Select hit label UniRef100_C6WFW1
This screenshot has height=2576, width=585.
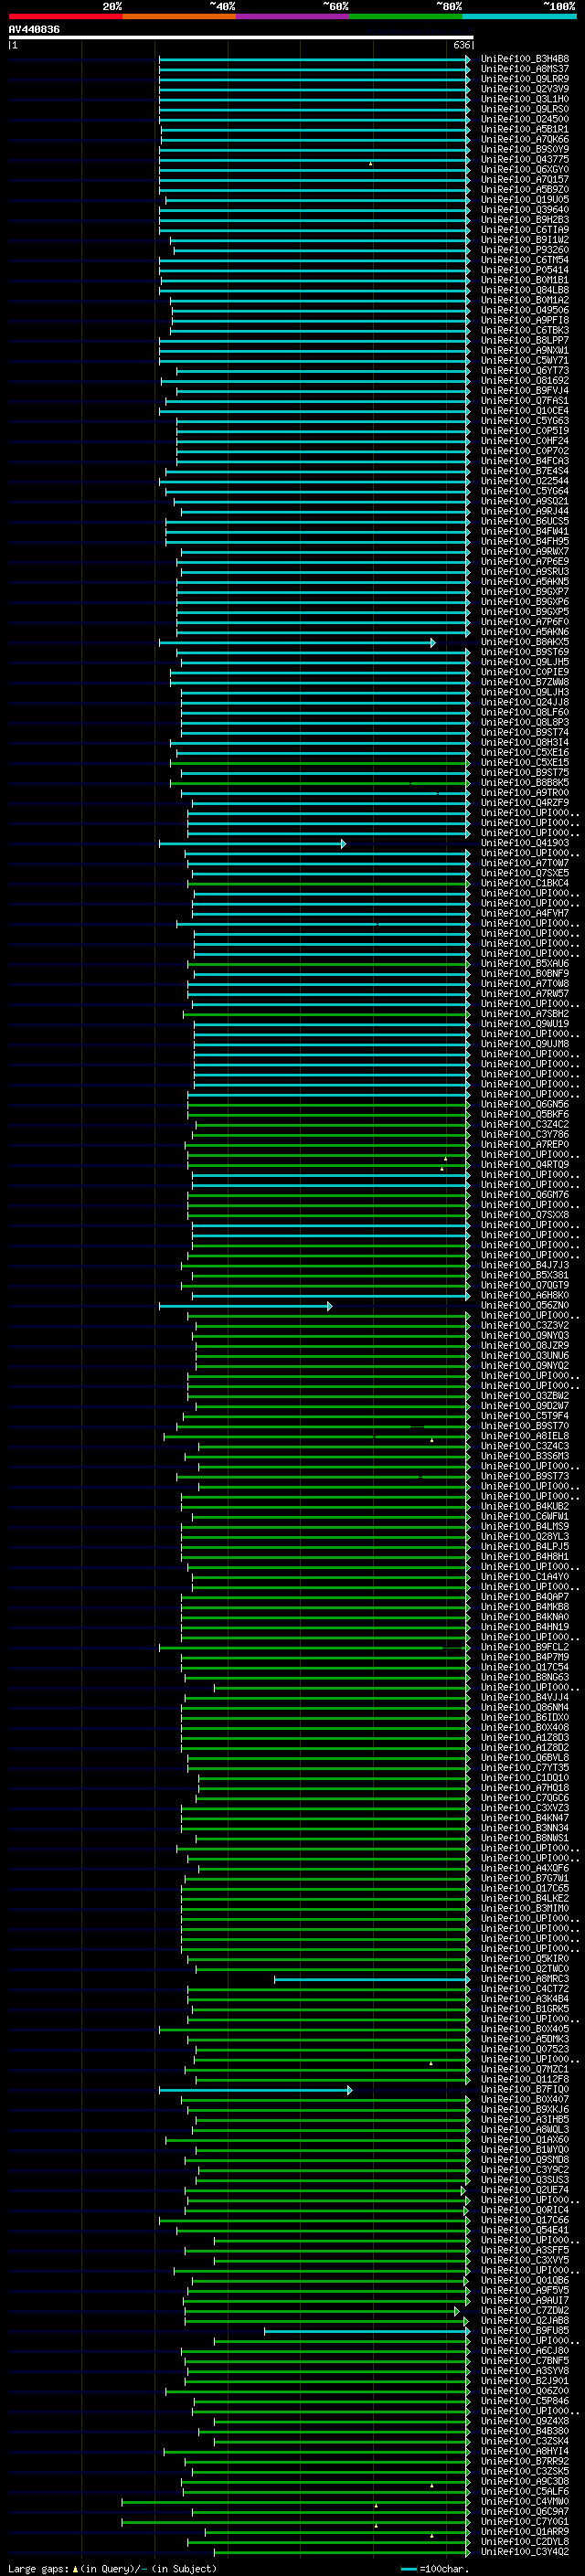click(x=525, y=1516)
